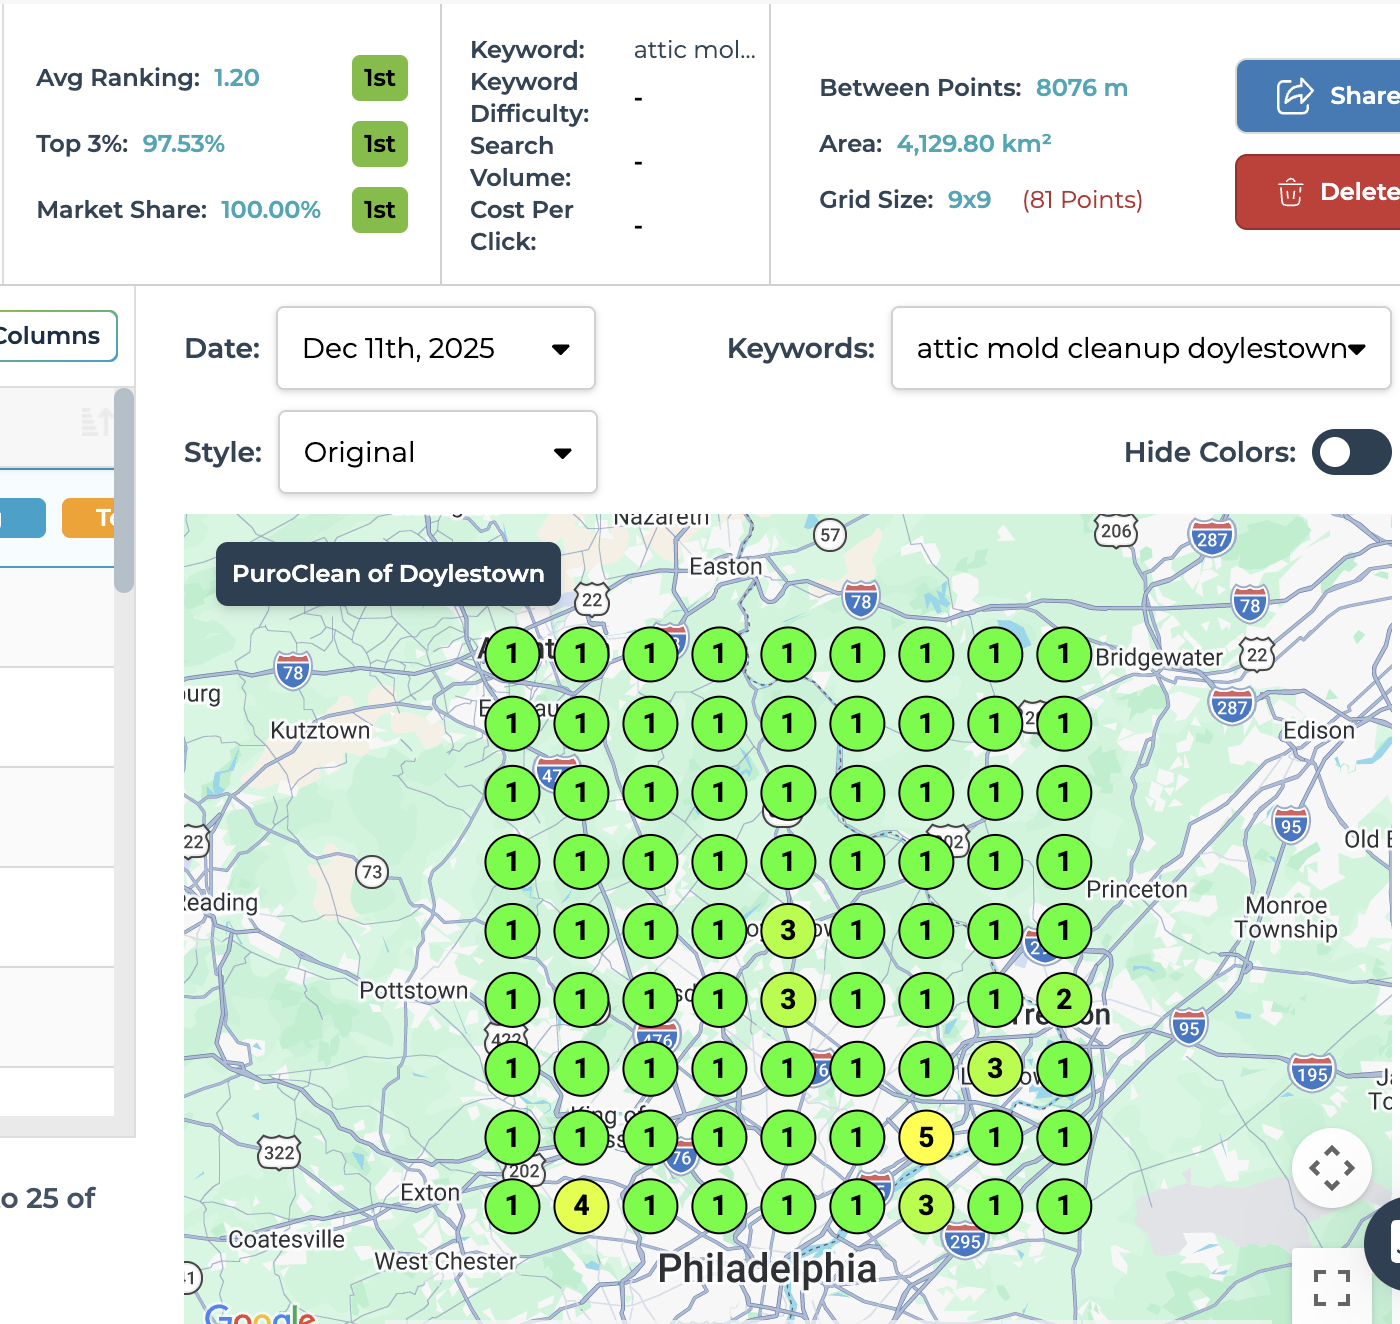The width and height of the screenshot is (1400, 1324).
Task: Click the green 1st badge beside Market Share
Action: (379, 210)
